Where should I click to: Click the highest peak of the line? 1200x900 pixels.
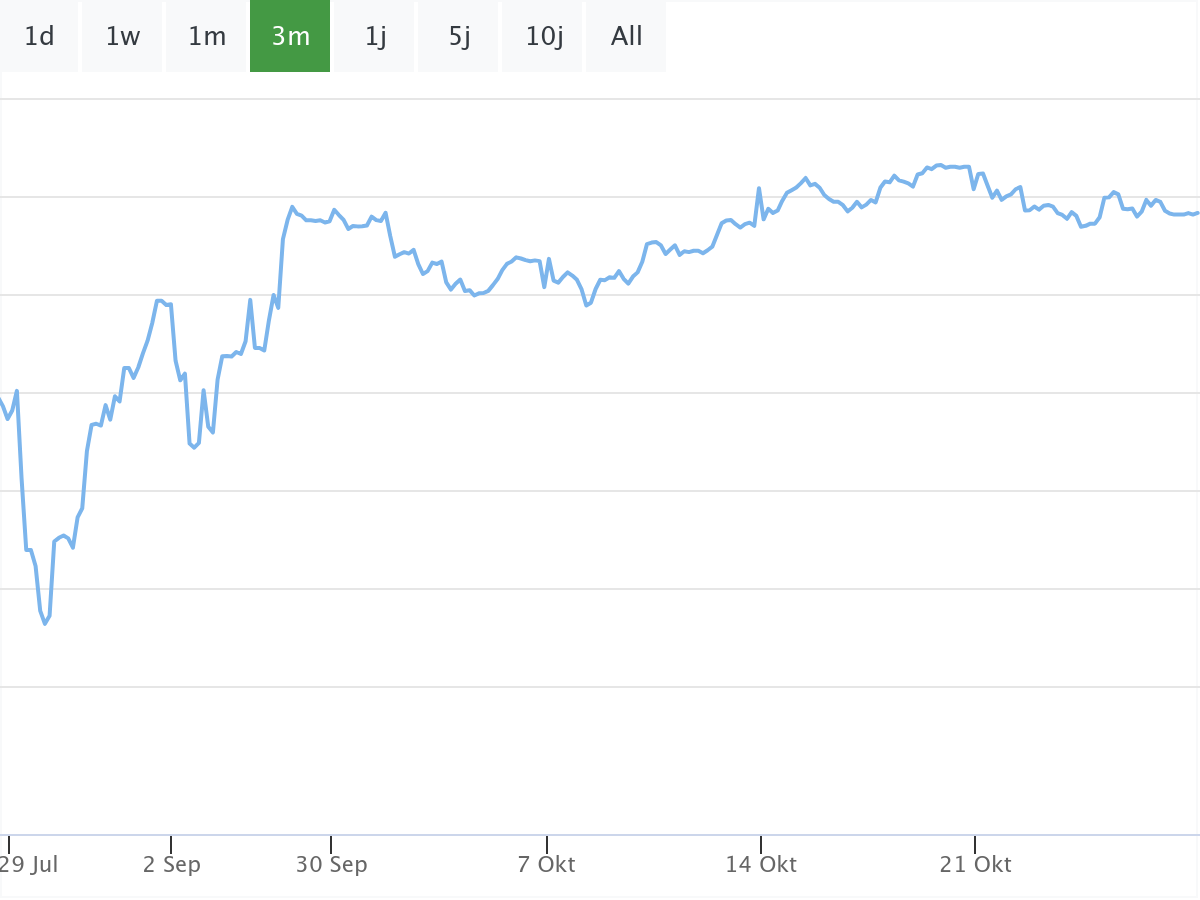pyautogui.click(x=940, y=165)
